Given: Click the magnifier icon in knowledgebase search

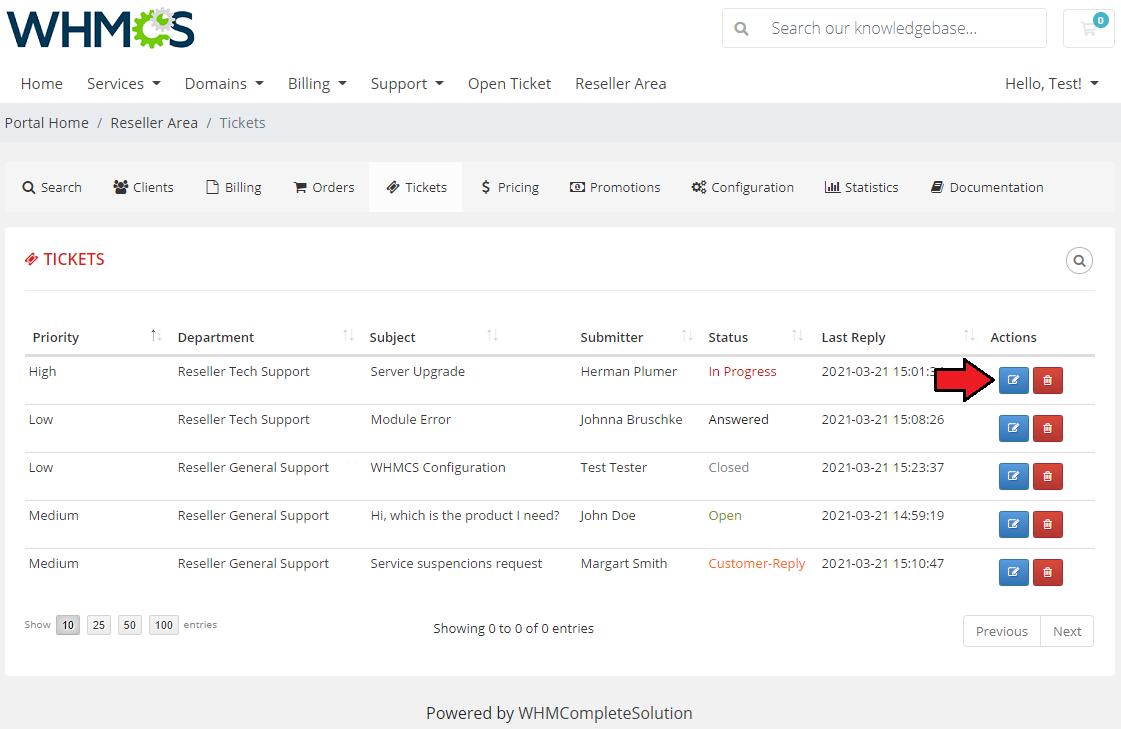Looking at the screenshot, I should tap(741, 29).
